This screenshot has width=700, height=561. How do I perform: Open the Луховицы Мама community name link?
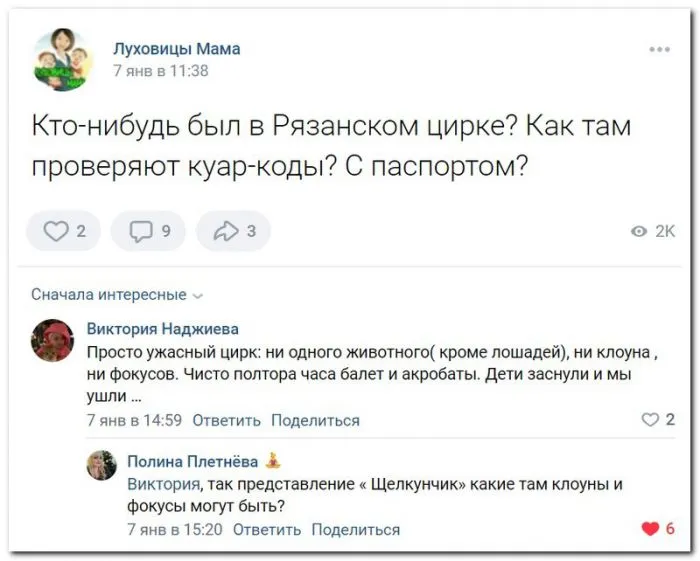click(x=176, y=48)
